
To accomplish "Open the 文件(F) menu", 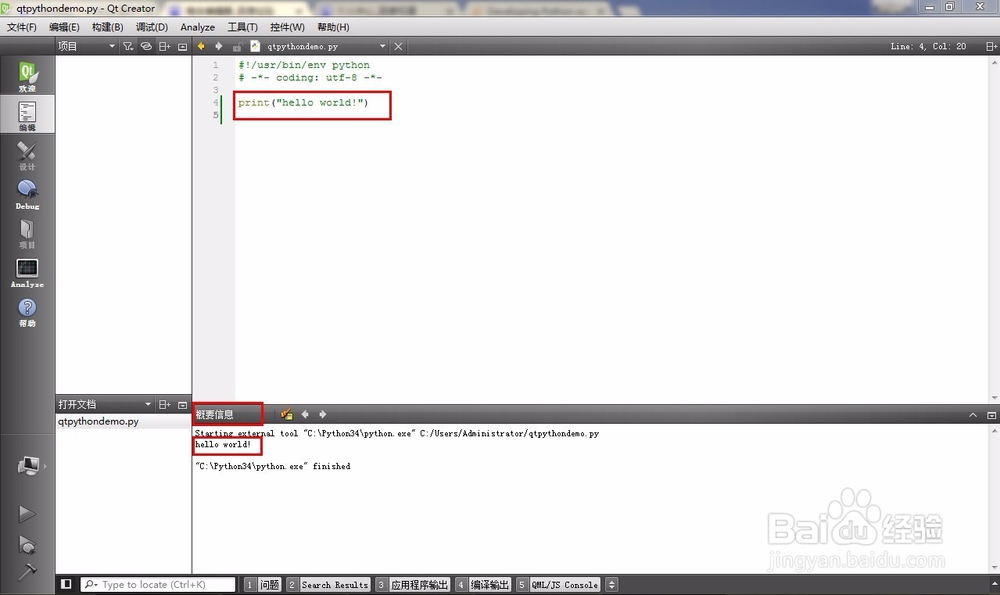I will coord(22,27).
